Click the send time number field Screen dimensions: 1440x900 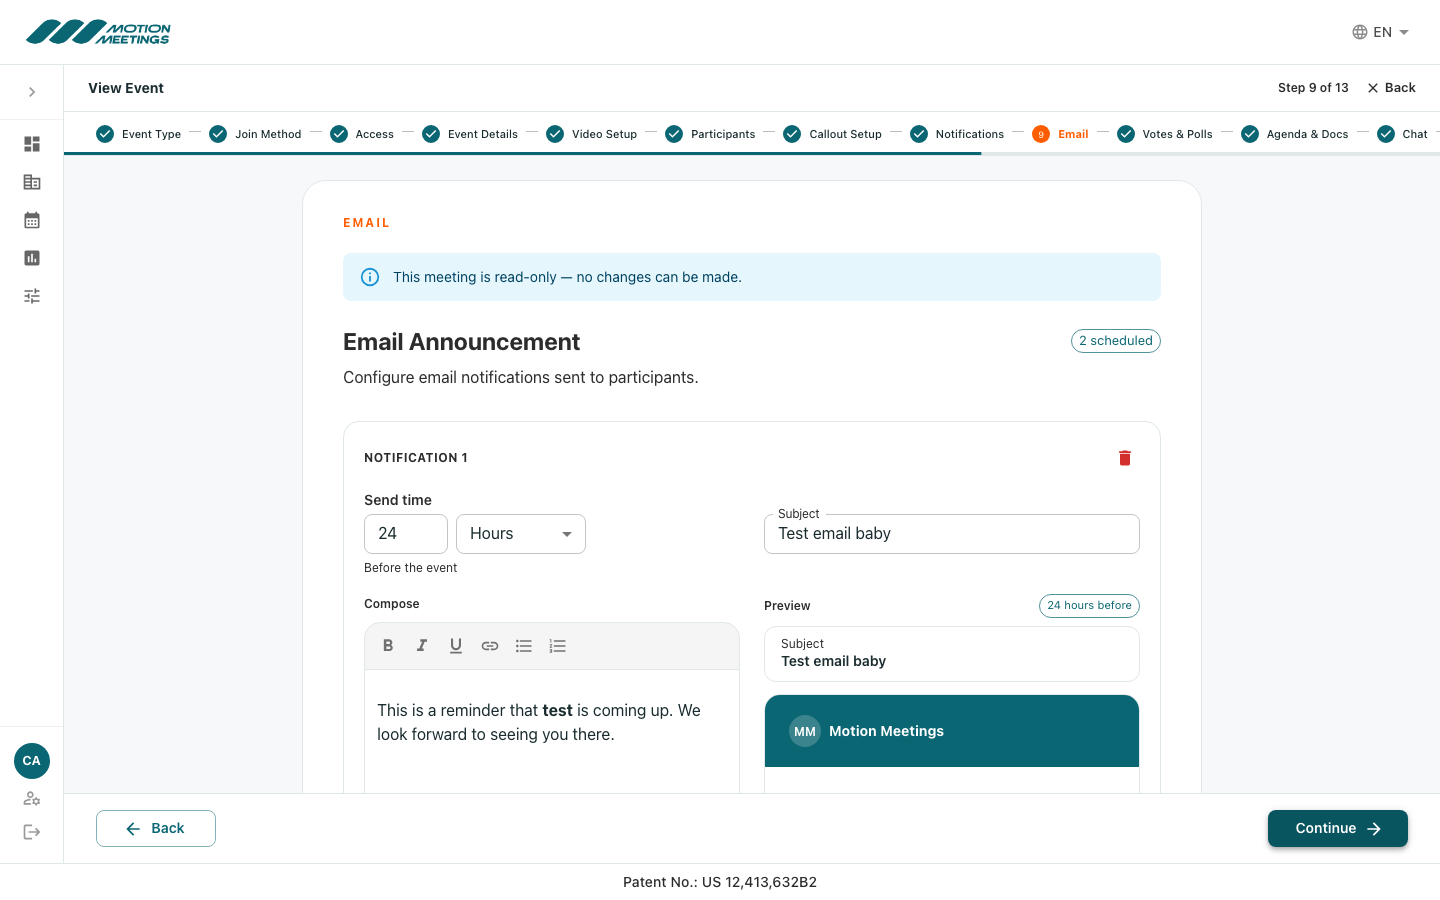click(x=406, y=534)
